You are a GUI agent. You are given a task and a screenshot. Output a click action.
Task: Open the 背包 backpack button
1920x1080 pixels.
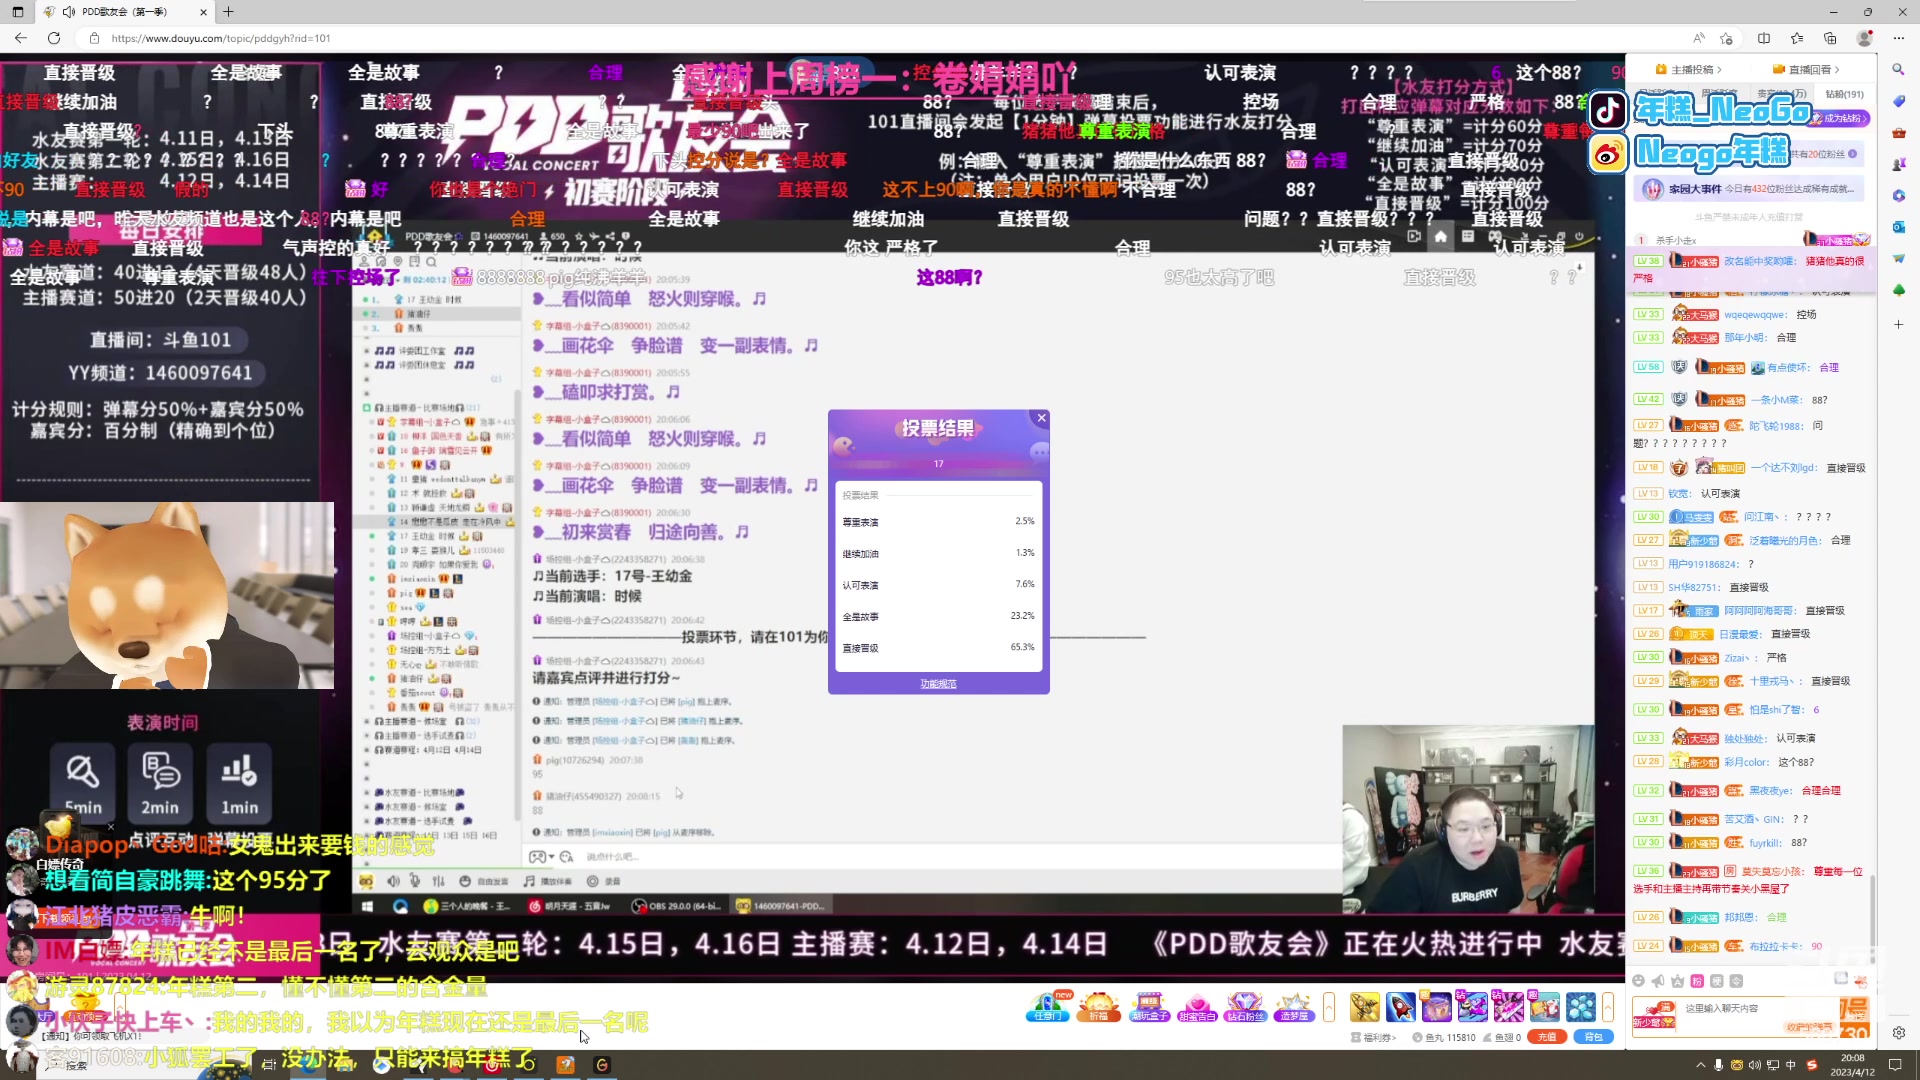pos(1594,1037)
